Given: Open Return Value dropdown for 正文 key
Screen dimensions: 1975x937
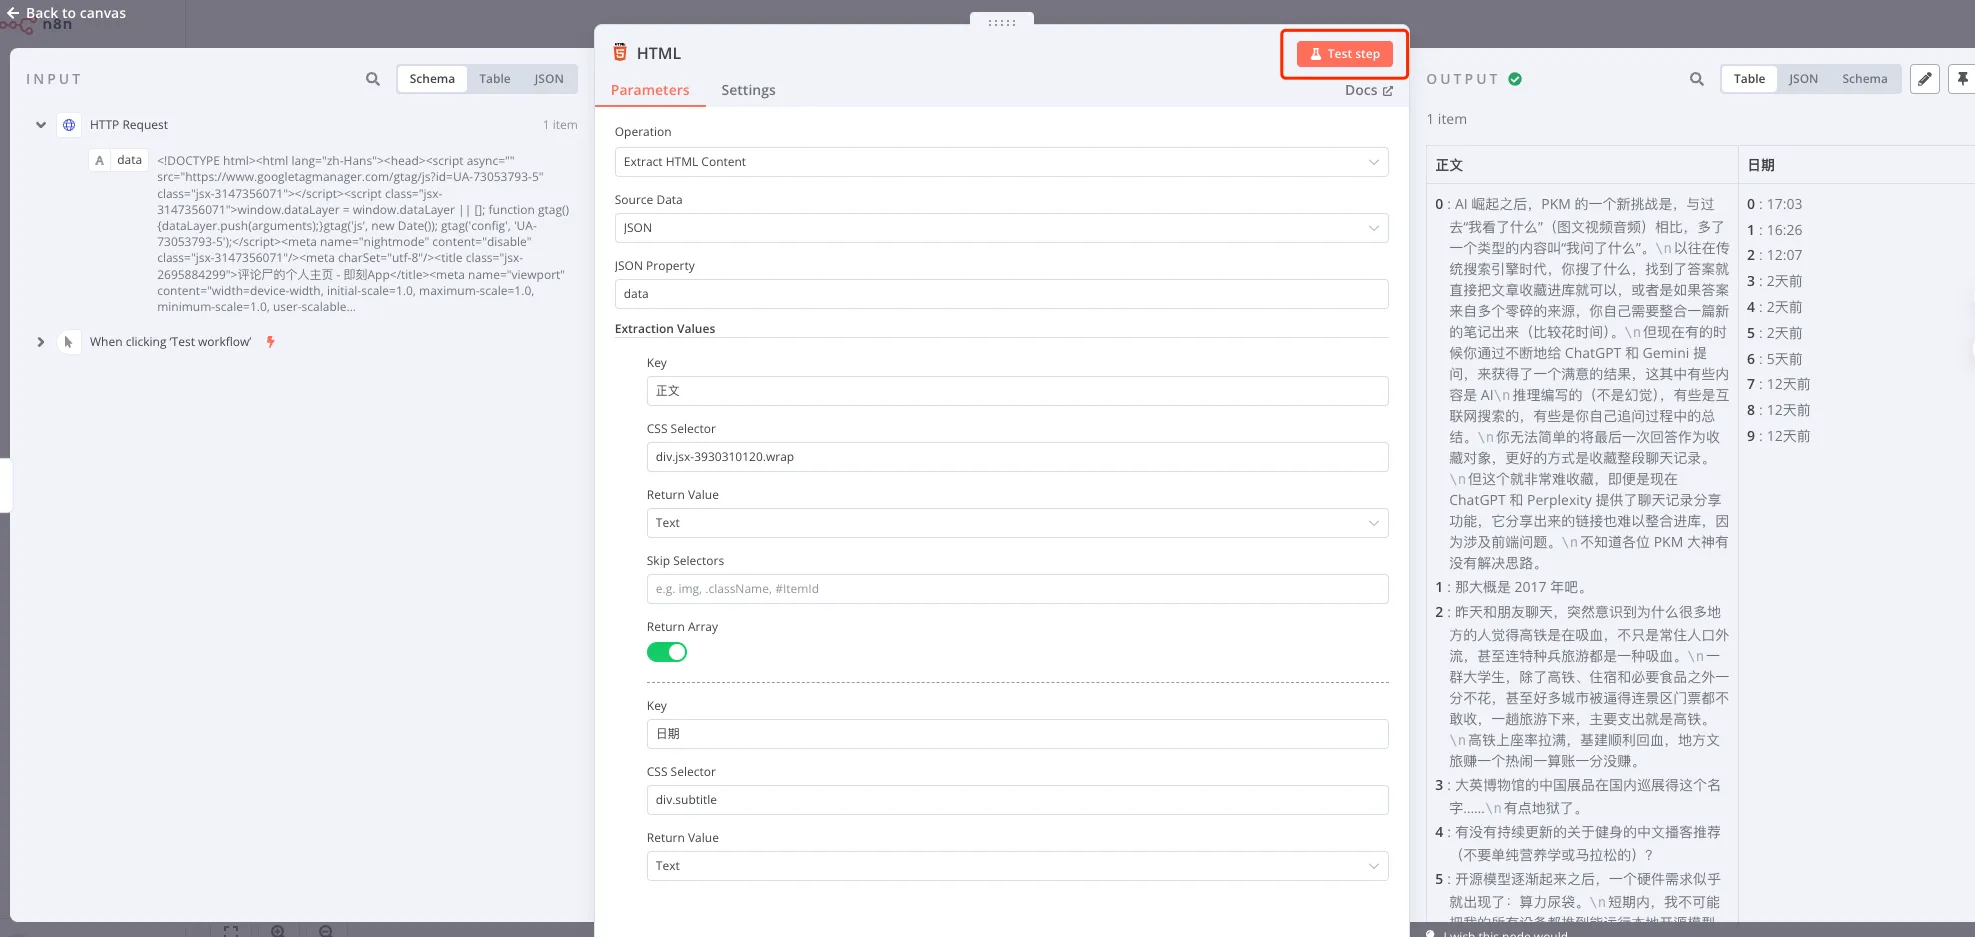Looking at the screenshot, I should (x=1017, y=523).
